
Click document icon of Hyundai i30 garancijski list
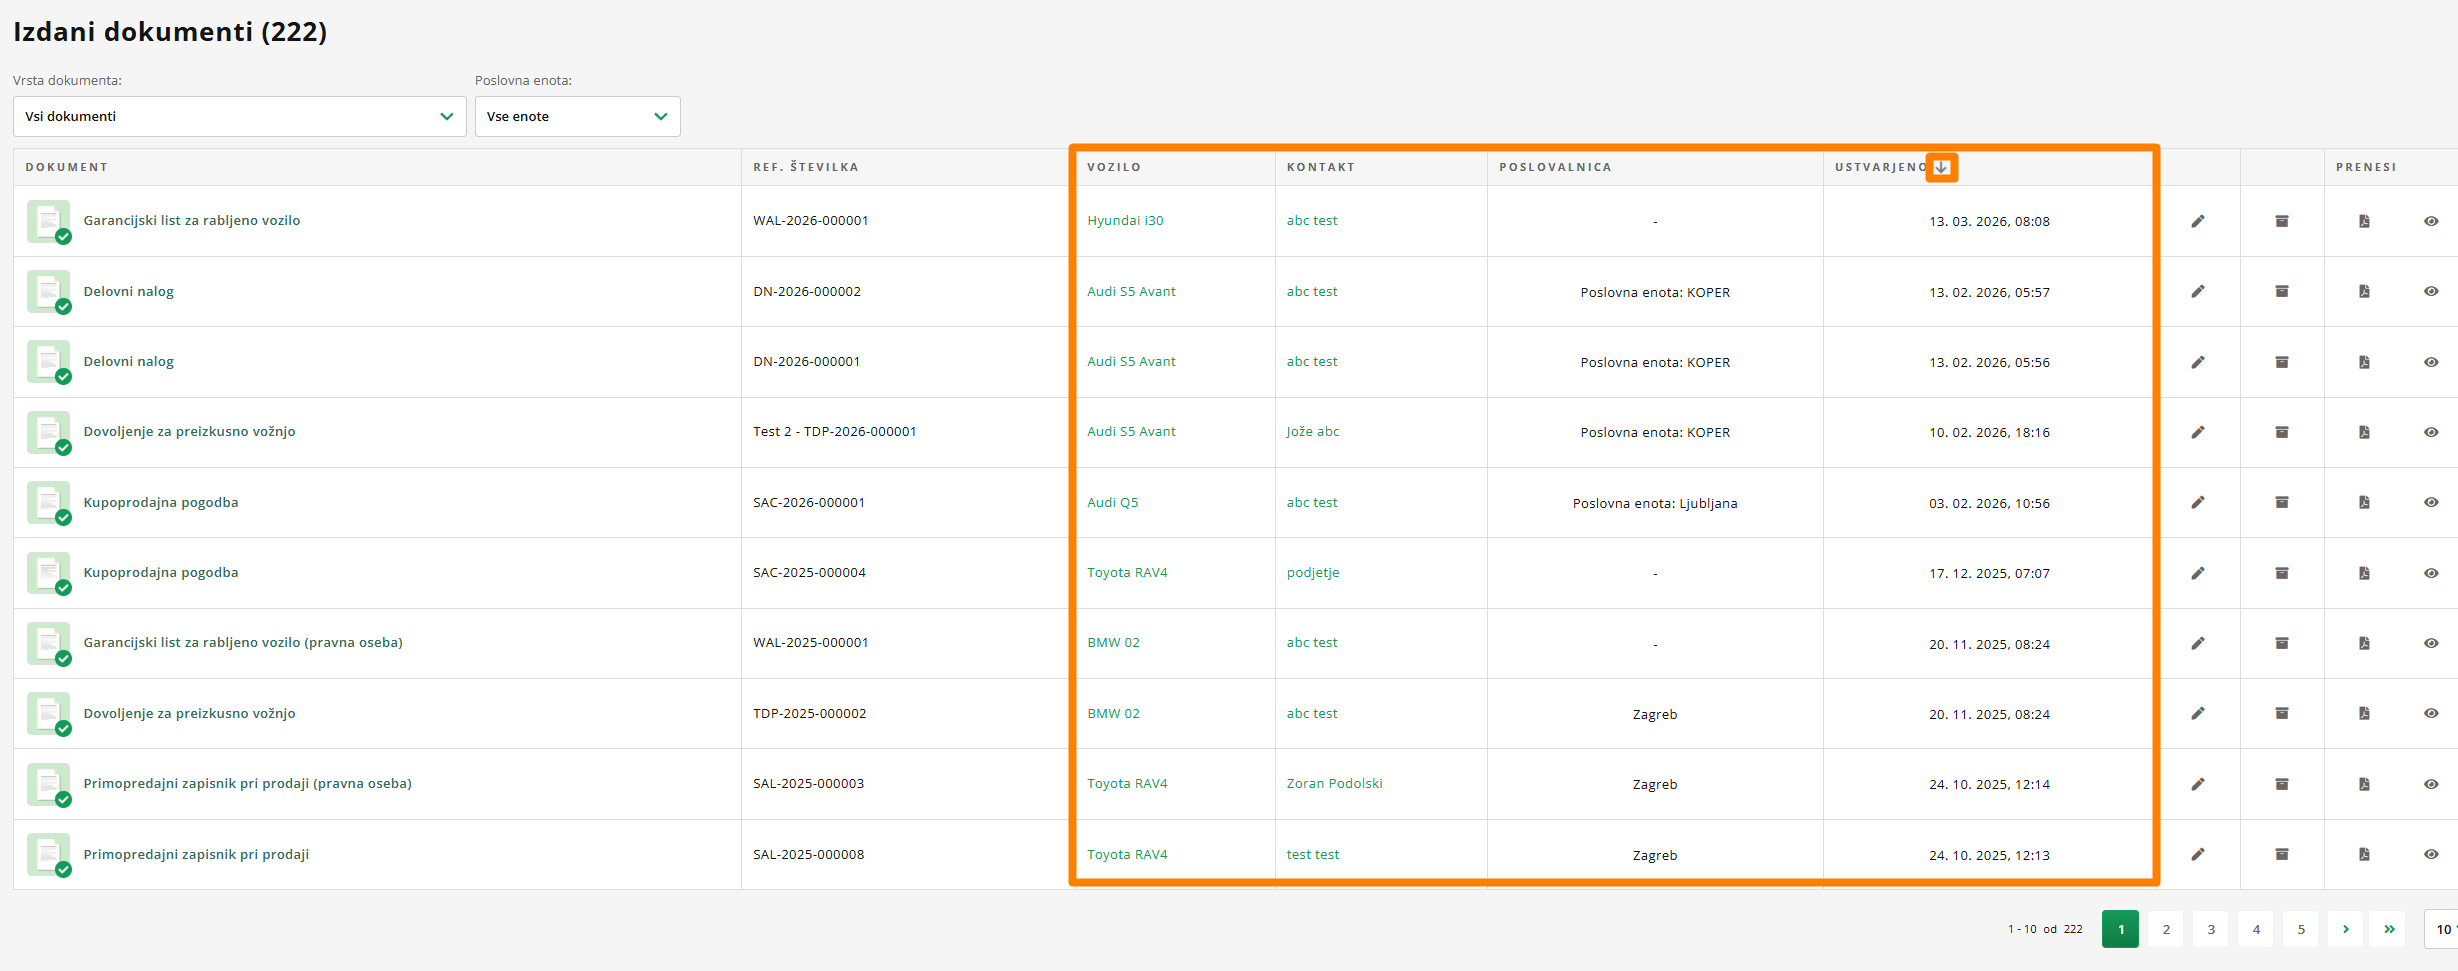49,221
